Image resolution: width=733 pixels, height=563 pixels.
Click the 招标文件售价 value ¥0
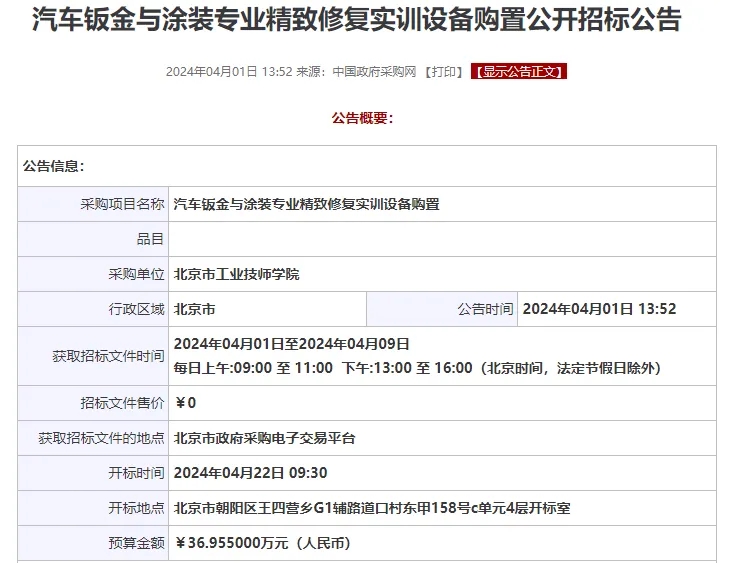[x=186, y=403]
